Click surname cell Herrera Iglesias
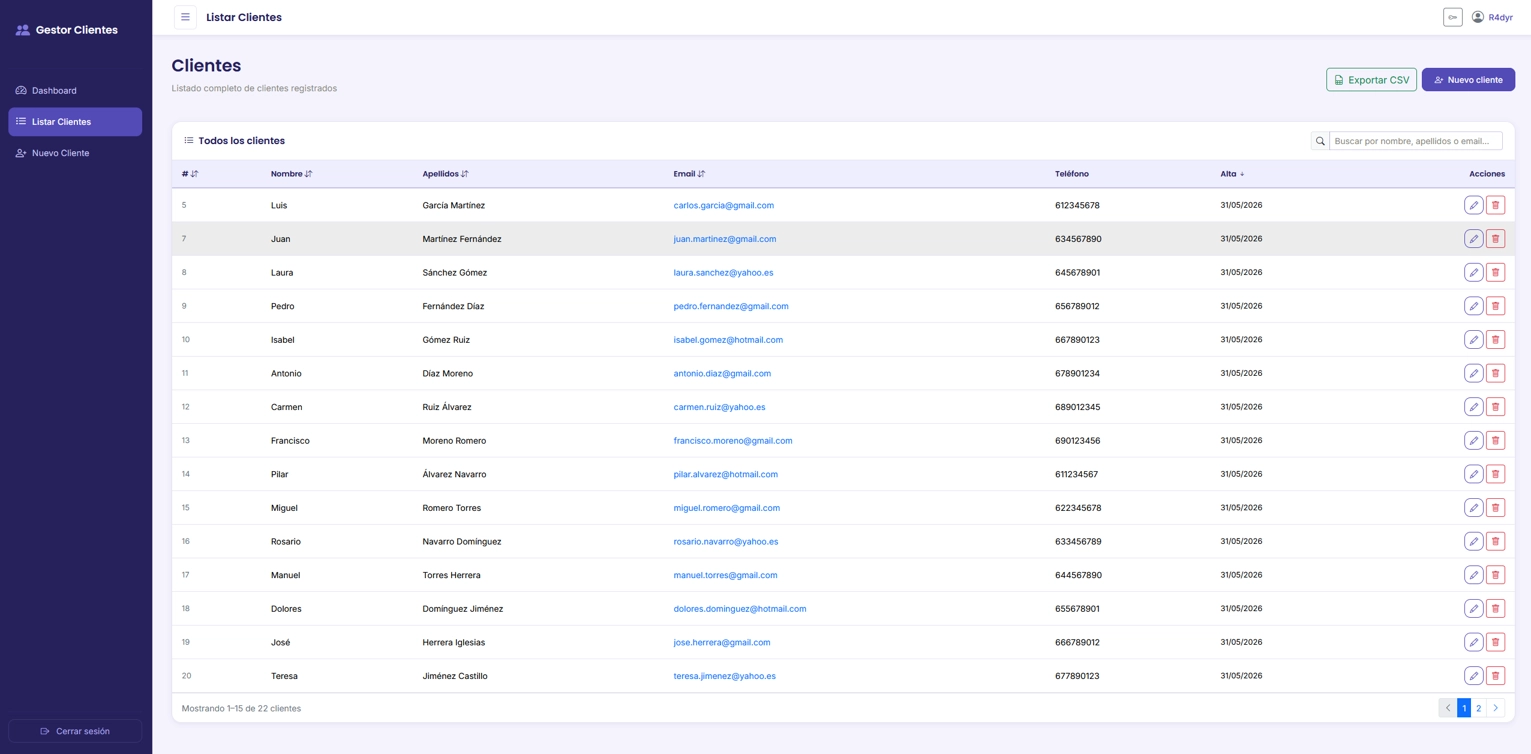The width and height of the screenshot is (1531, 754). (x=454, y=642)
